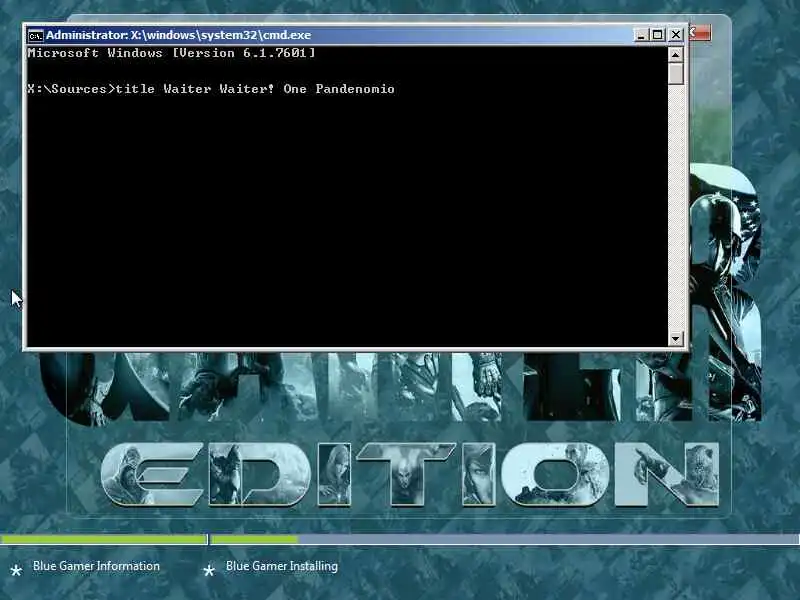Click the console scrollbar up arrow

coord(676,55)
